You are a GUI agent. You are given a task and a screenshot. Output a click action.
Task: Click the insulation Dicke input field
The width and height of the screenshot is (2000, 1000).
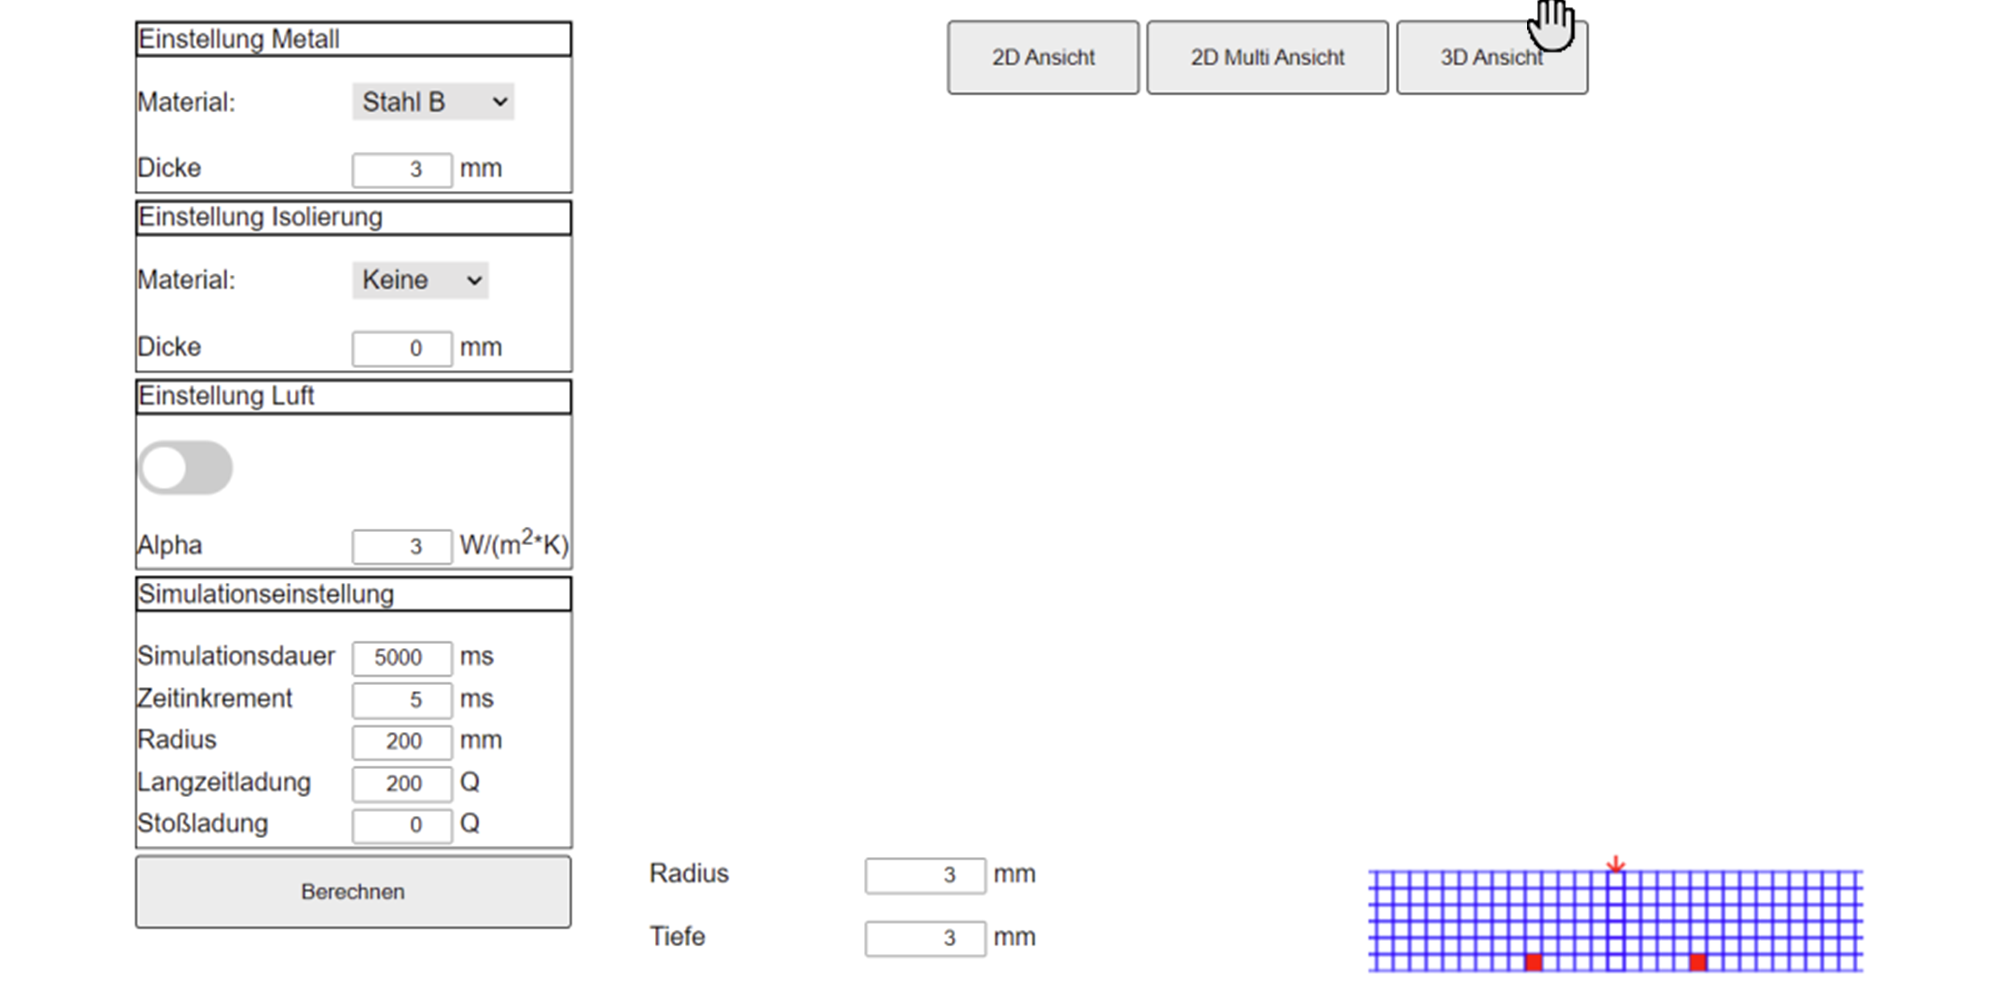tap(402, 348)
